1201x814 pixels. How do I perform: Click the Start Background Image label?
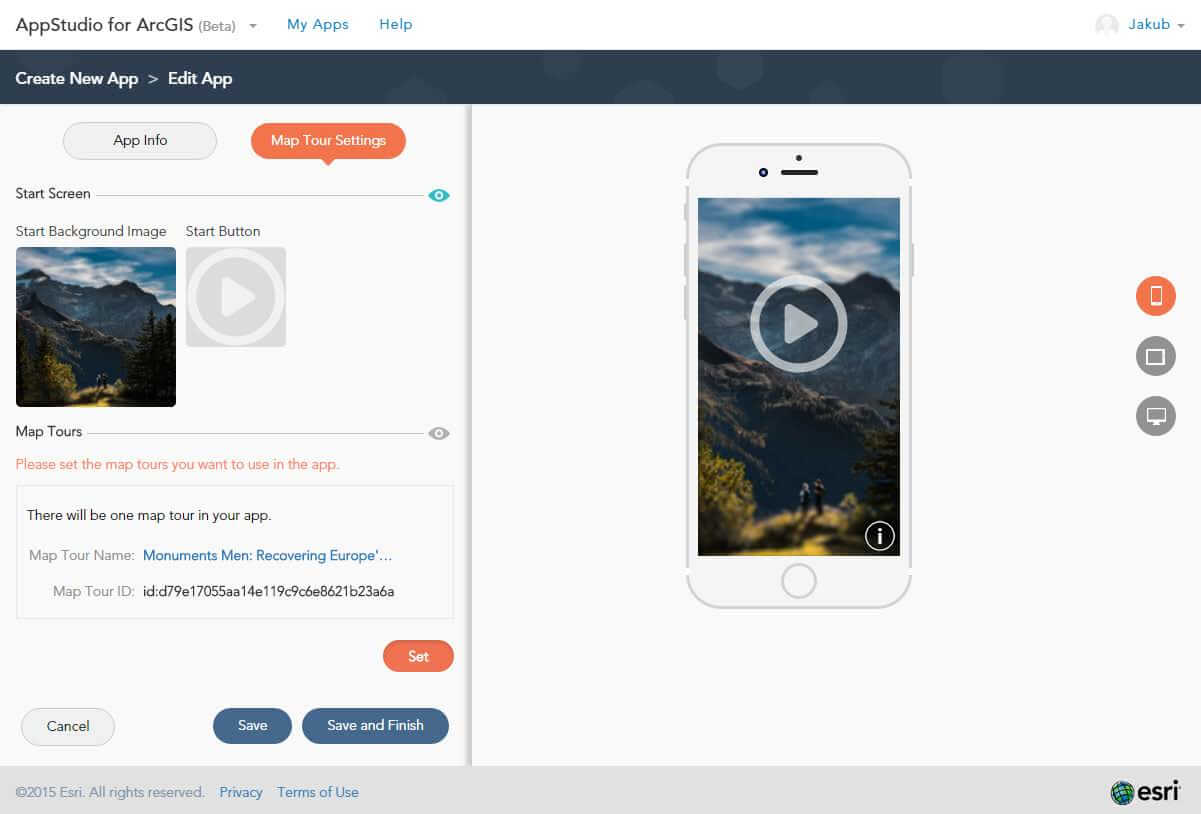91,231
